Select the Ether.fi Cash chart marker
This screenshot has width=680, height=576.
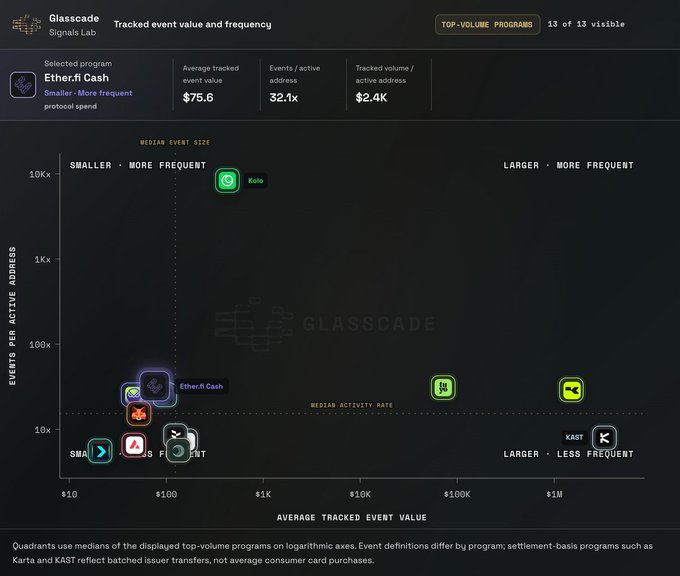155,385
